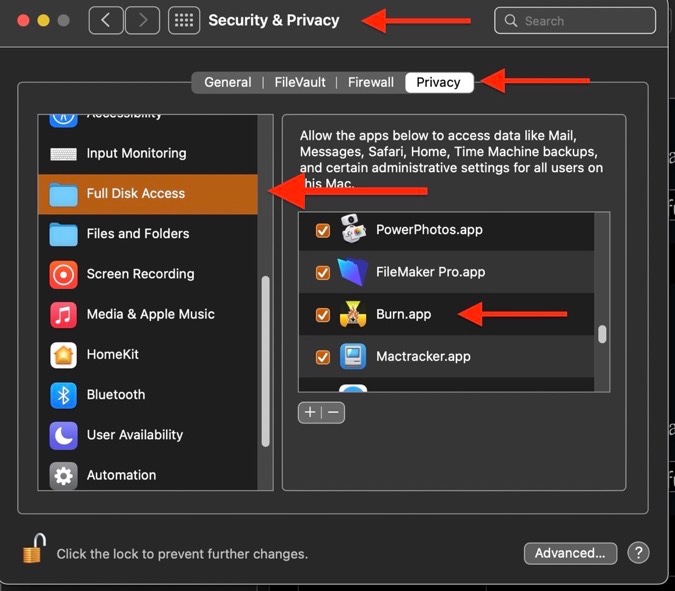
Task: Click the back navigation arrow
Action: click(x=106, y=20)
